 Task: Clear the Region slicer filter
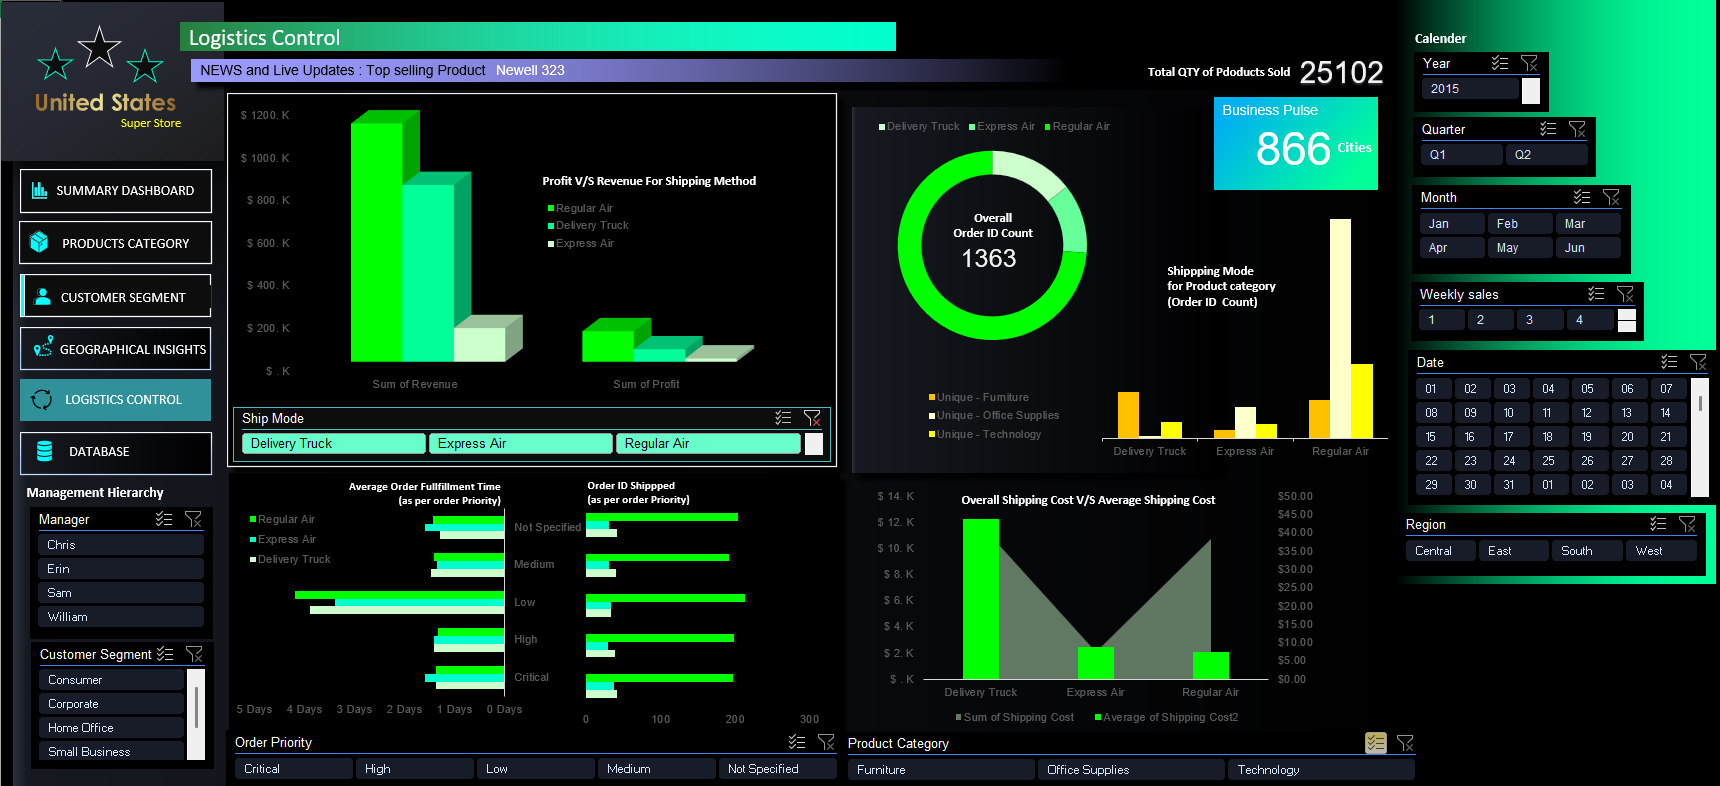1687,524
